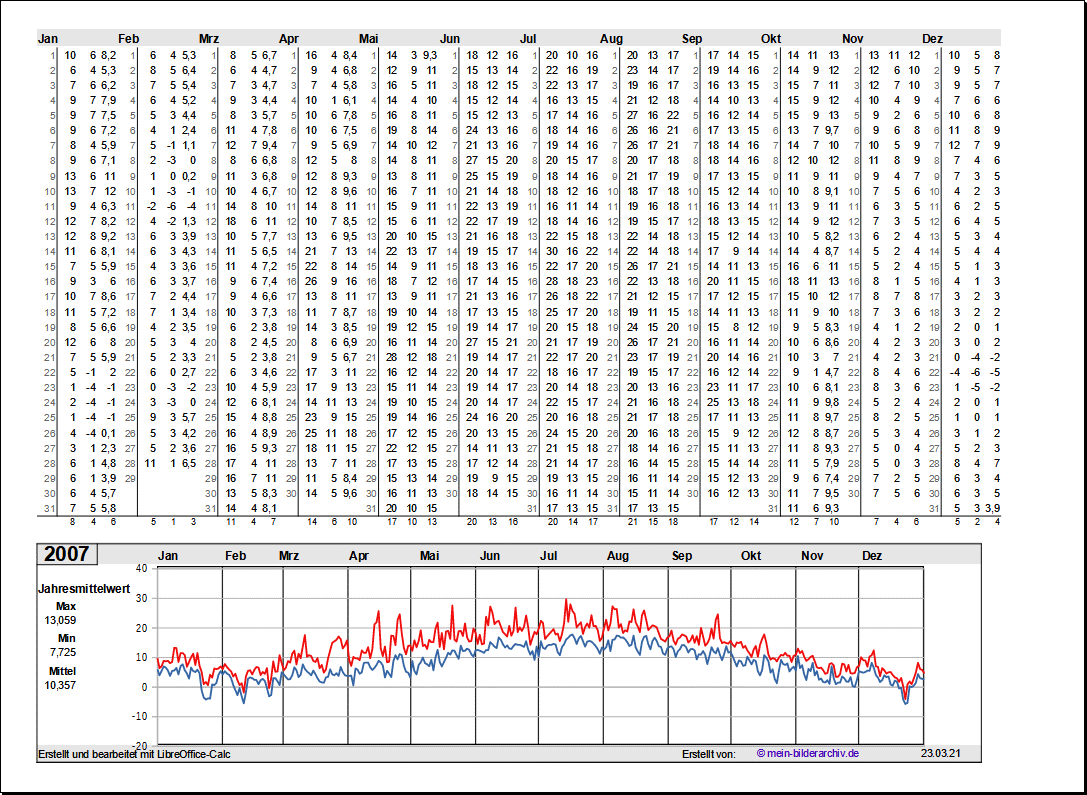1087x795 pixels.
Task: Click the -10 label on chart y-axis
Action: pyautogui.click(x=139, y=716)
